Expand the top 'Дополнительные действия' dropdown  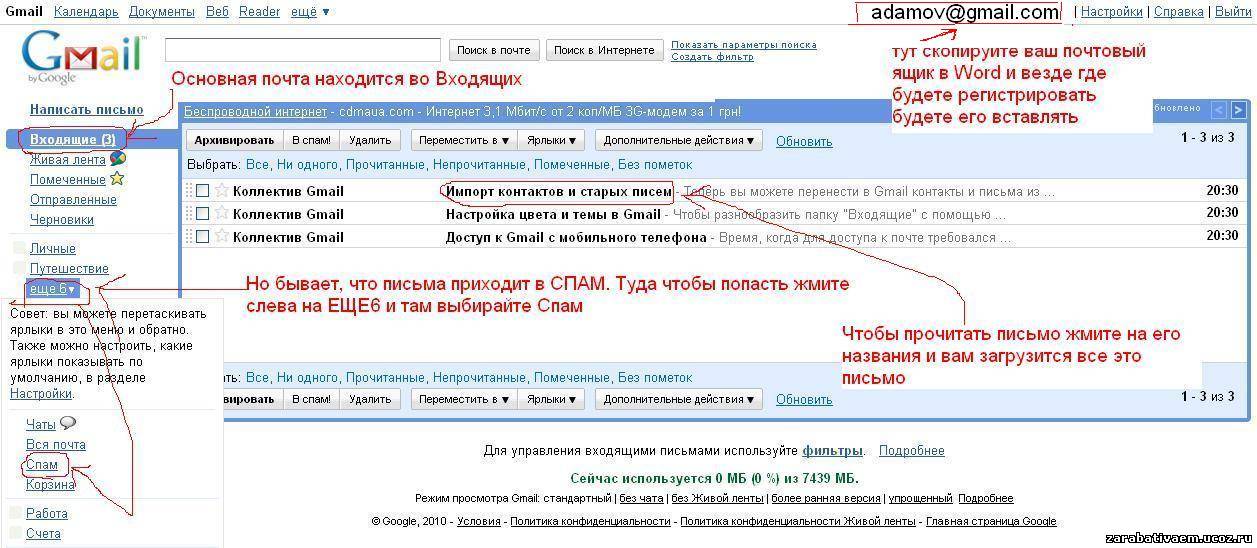pyautogui.click(x=678, y=141)
